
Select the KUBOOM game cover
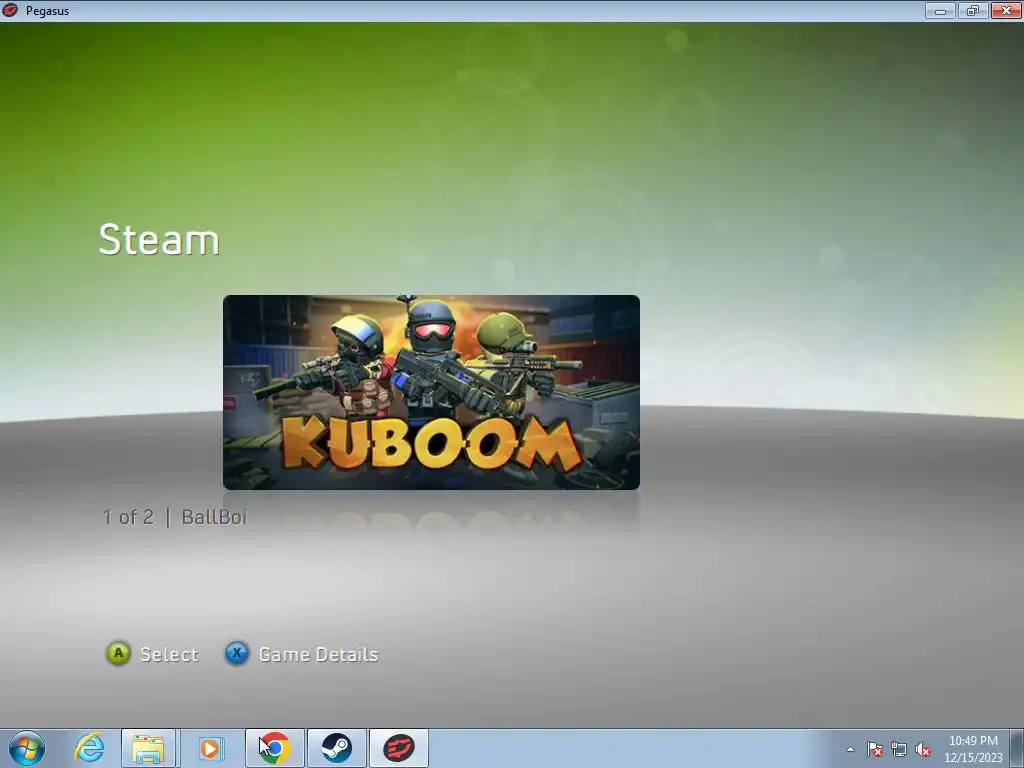pos(431,392)
